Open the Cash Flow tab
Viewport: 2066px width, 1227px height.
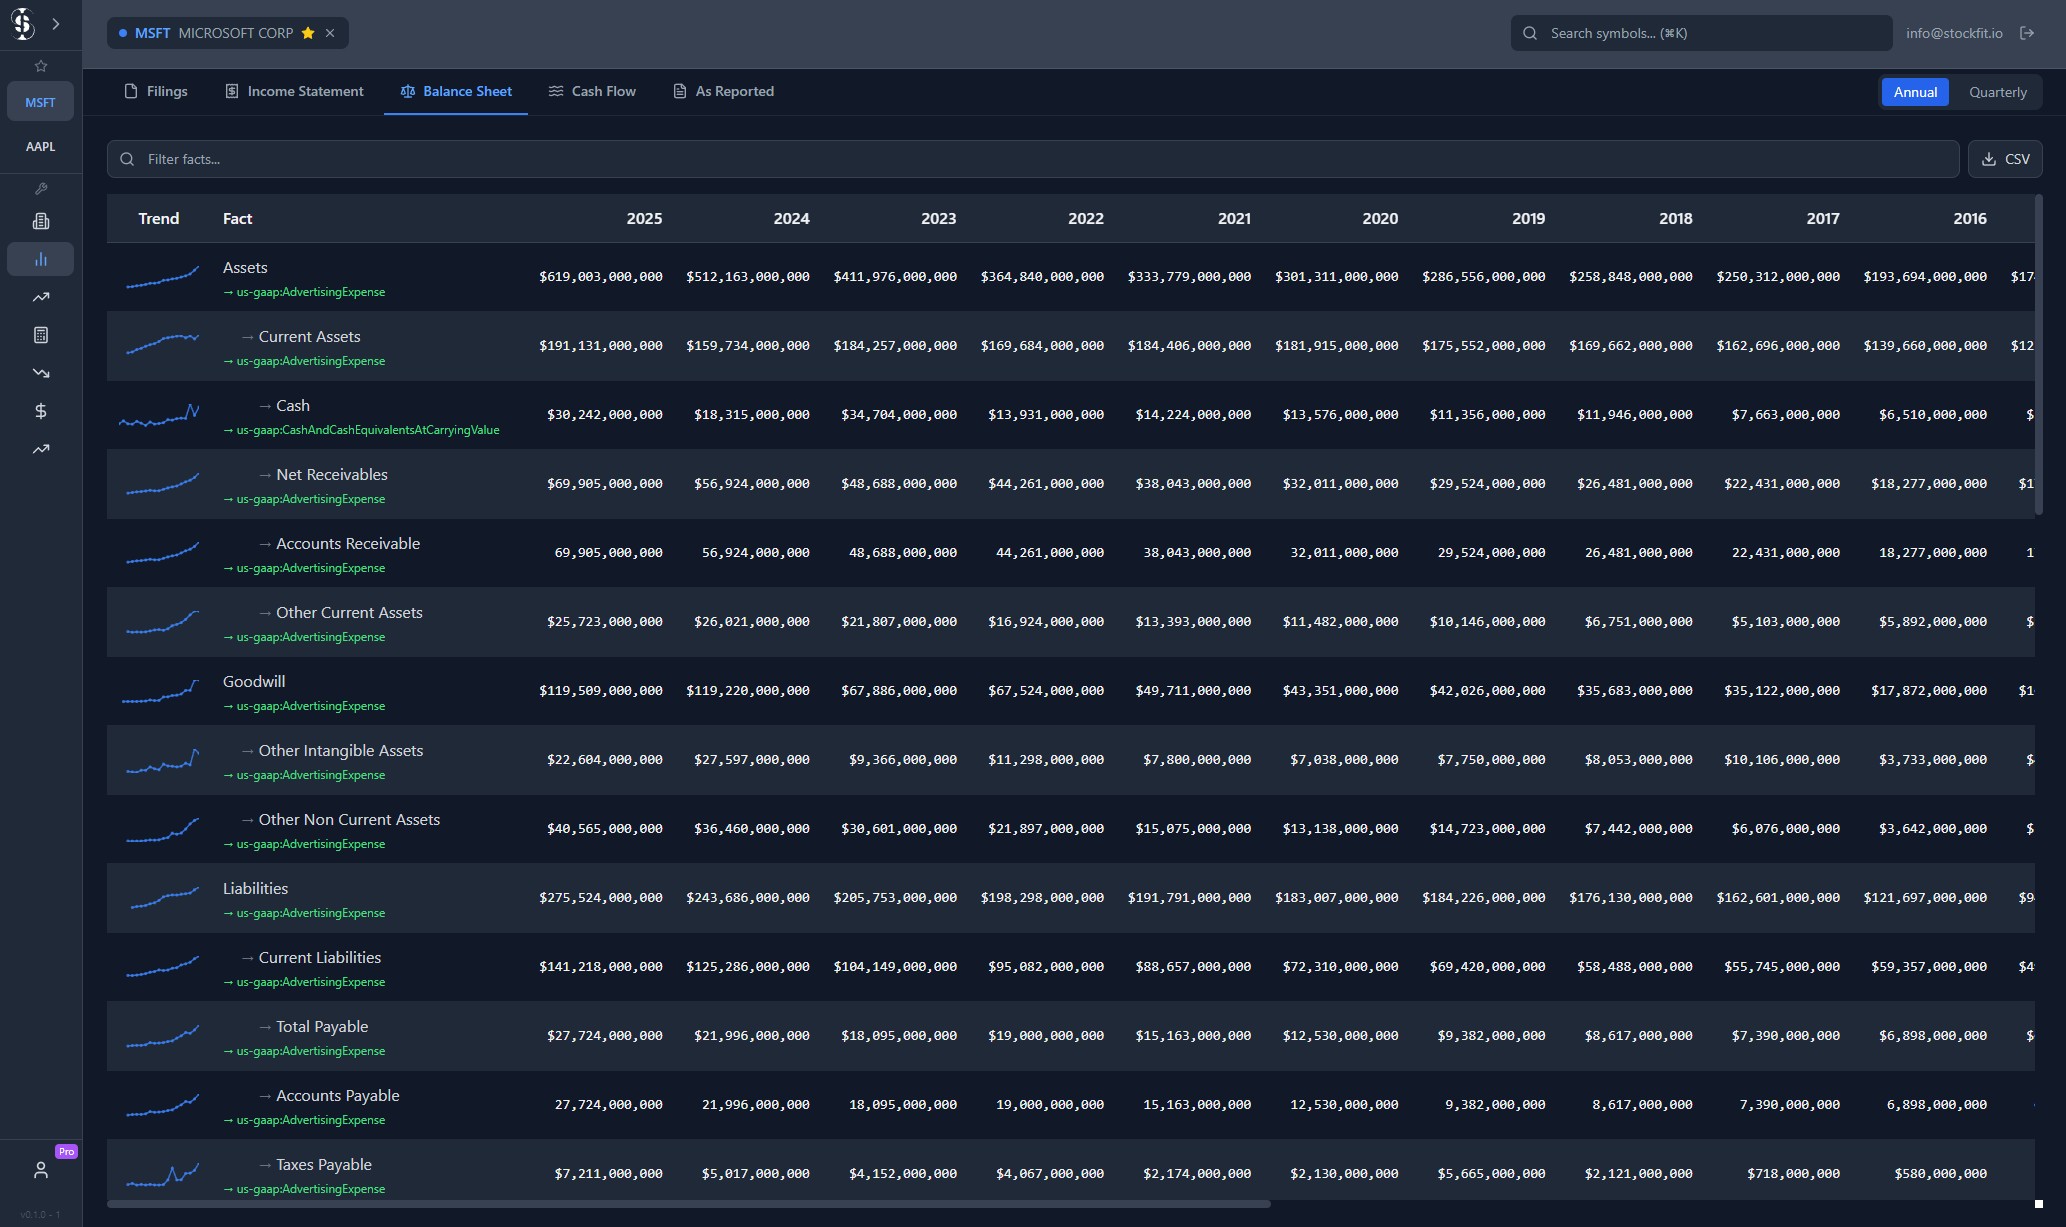point(592,91)
